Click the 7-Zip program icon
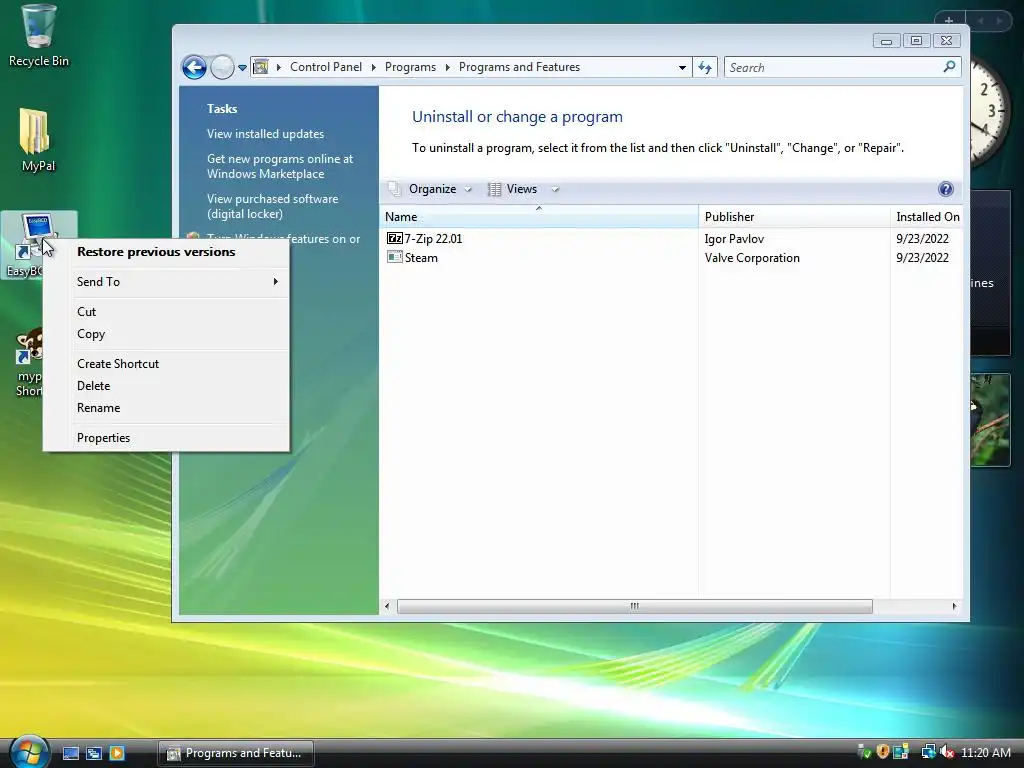The image size is (1024, 768). 394,238
